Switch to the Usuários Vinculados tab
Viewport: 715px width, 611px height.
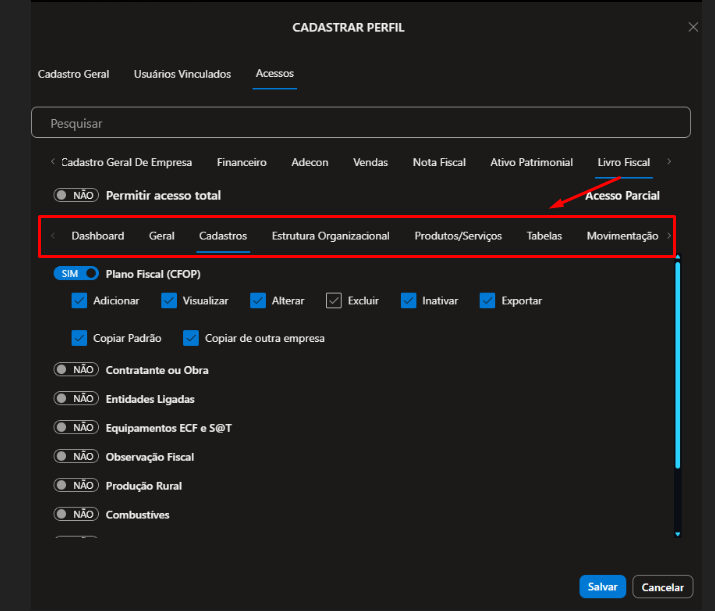[x=182, y=74]
